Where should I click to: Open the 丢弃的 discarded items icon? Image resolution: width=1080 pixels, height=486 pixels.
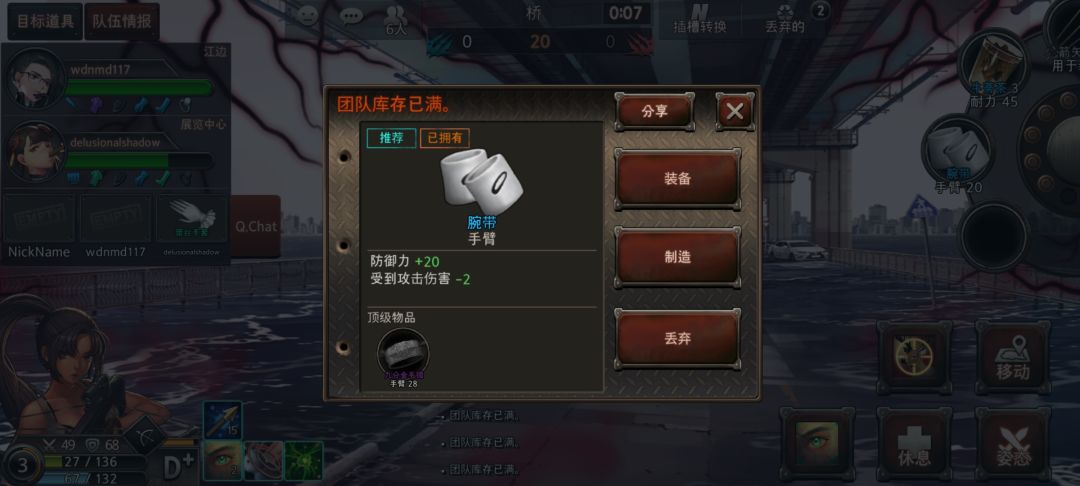point(785,19)
